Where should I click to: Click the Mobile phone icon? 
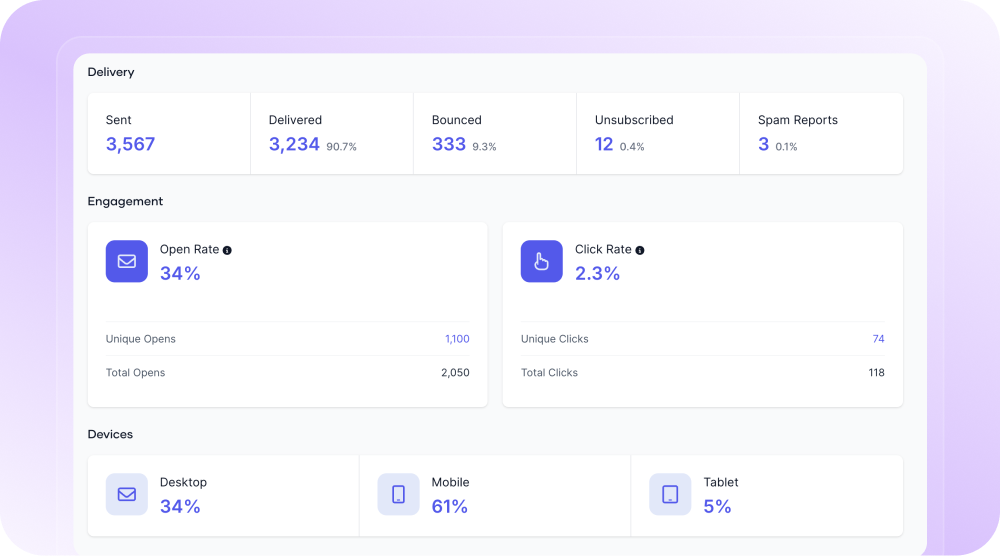coord(398,494)
